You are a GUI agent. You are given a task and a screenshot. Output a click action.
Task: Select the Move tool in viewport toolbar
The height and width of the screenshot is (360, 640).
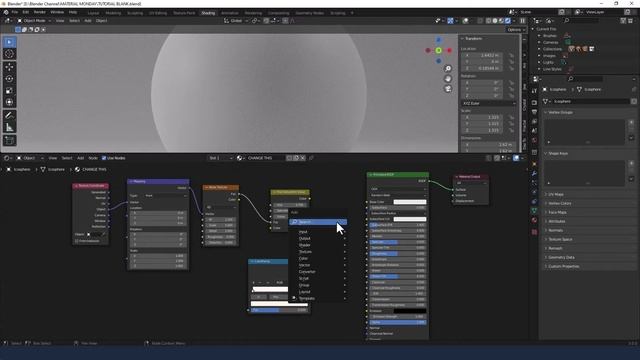click(10, 67)
